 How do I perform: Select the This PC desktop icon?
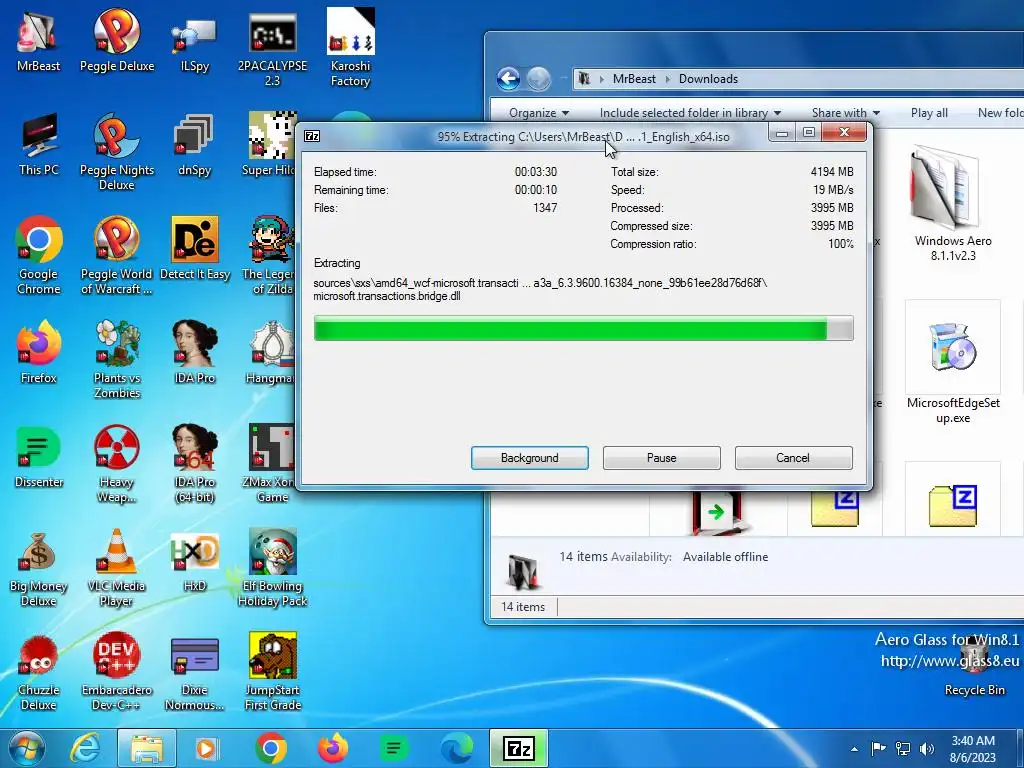(x=39, y=145)
